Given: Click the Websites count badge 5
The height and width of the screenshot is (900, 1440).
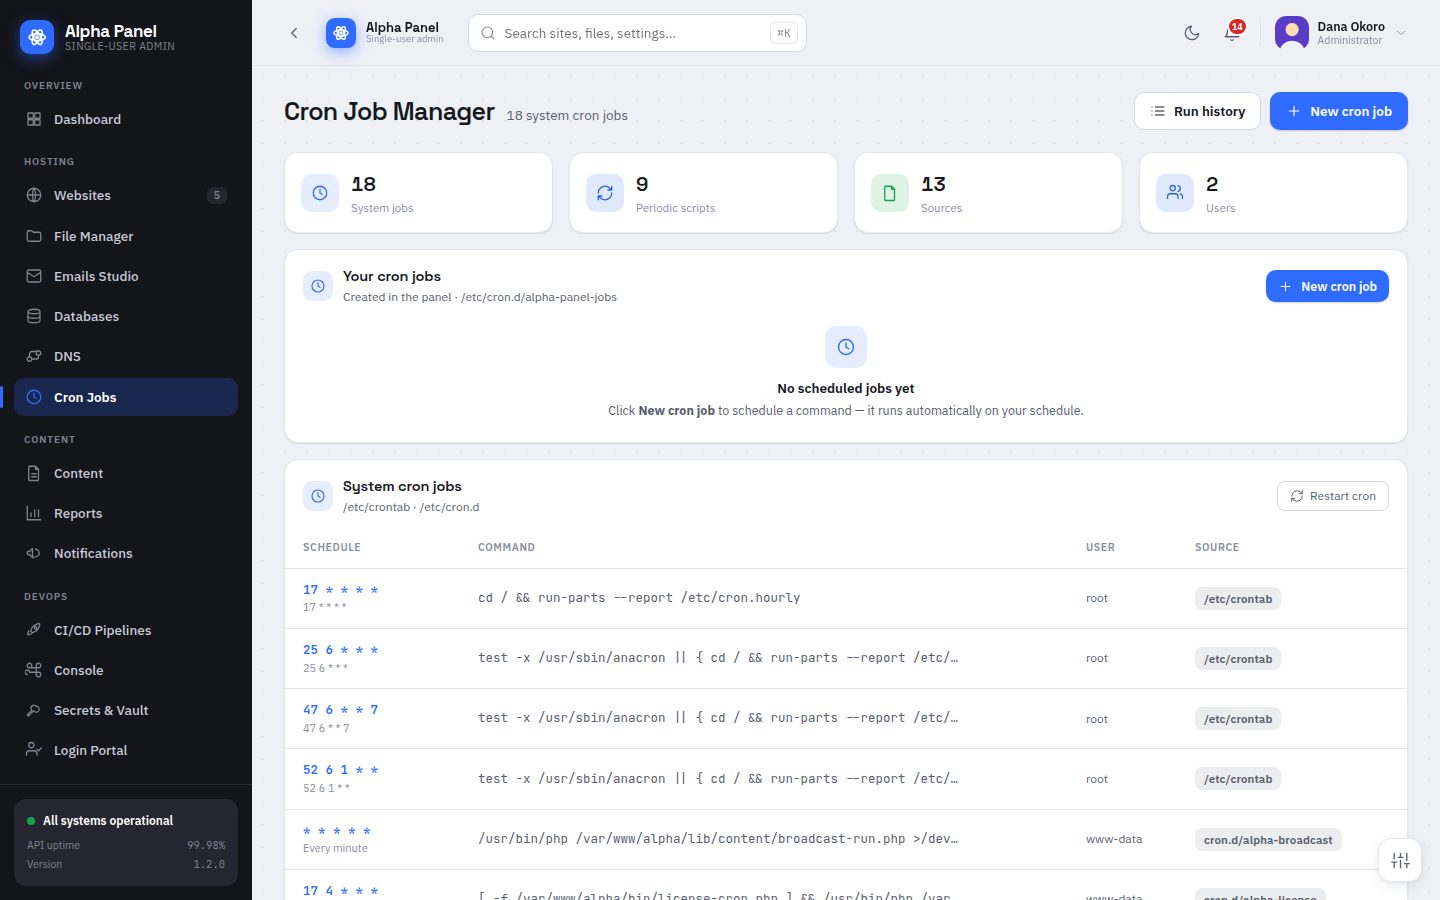Looking at the screenshot, I should coord(217,195).
